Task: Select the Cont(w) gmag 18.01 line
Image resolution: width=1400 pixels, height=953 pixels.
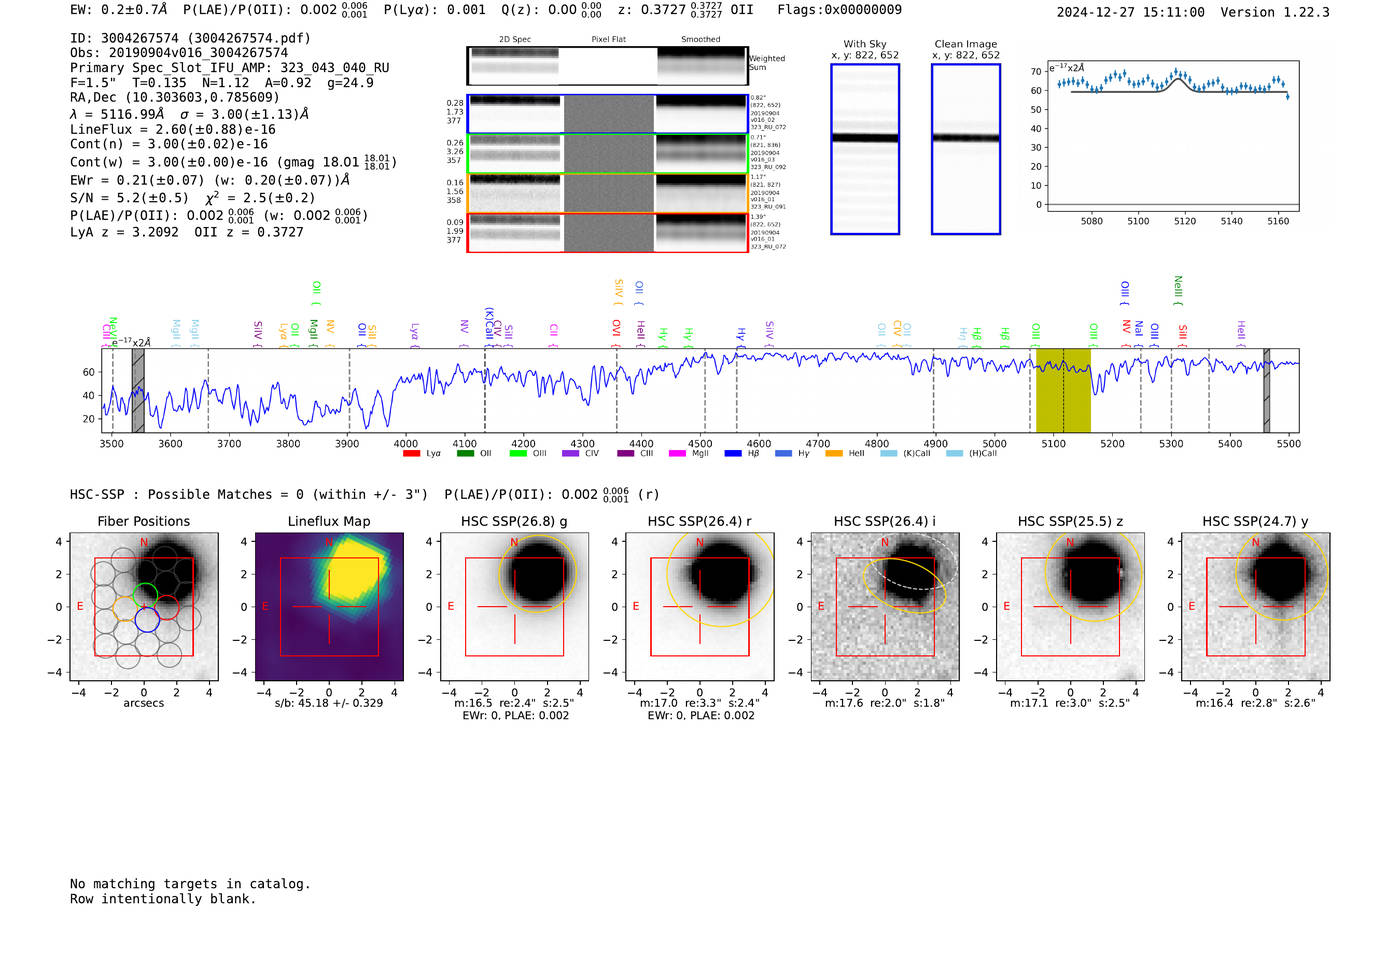Action: point(231,161)
